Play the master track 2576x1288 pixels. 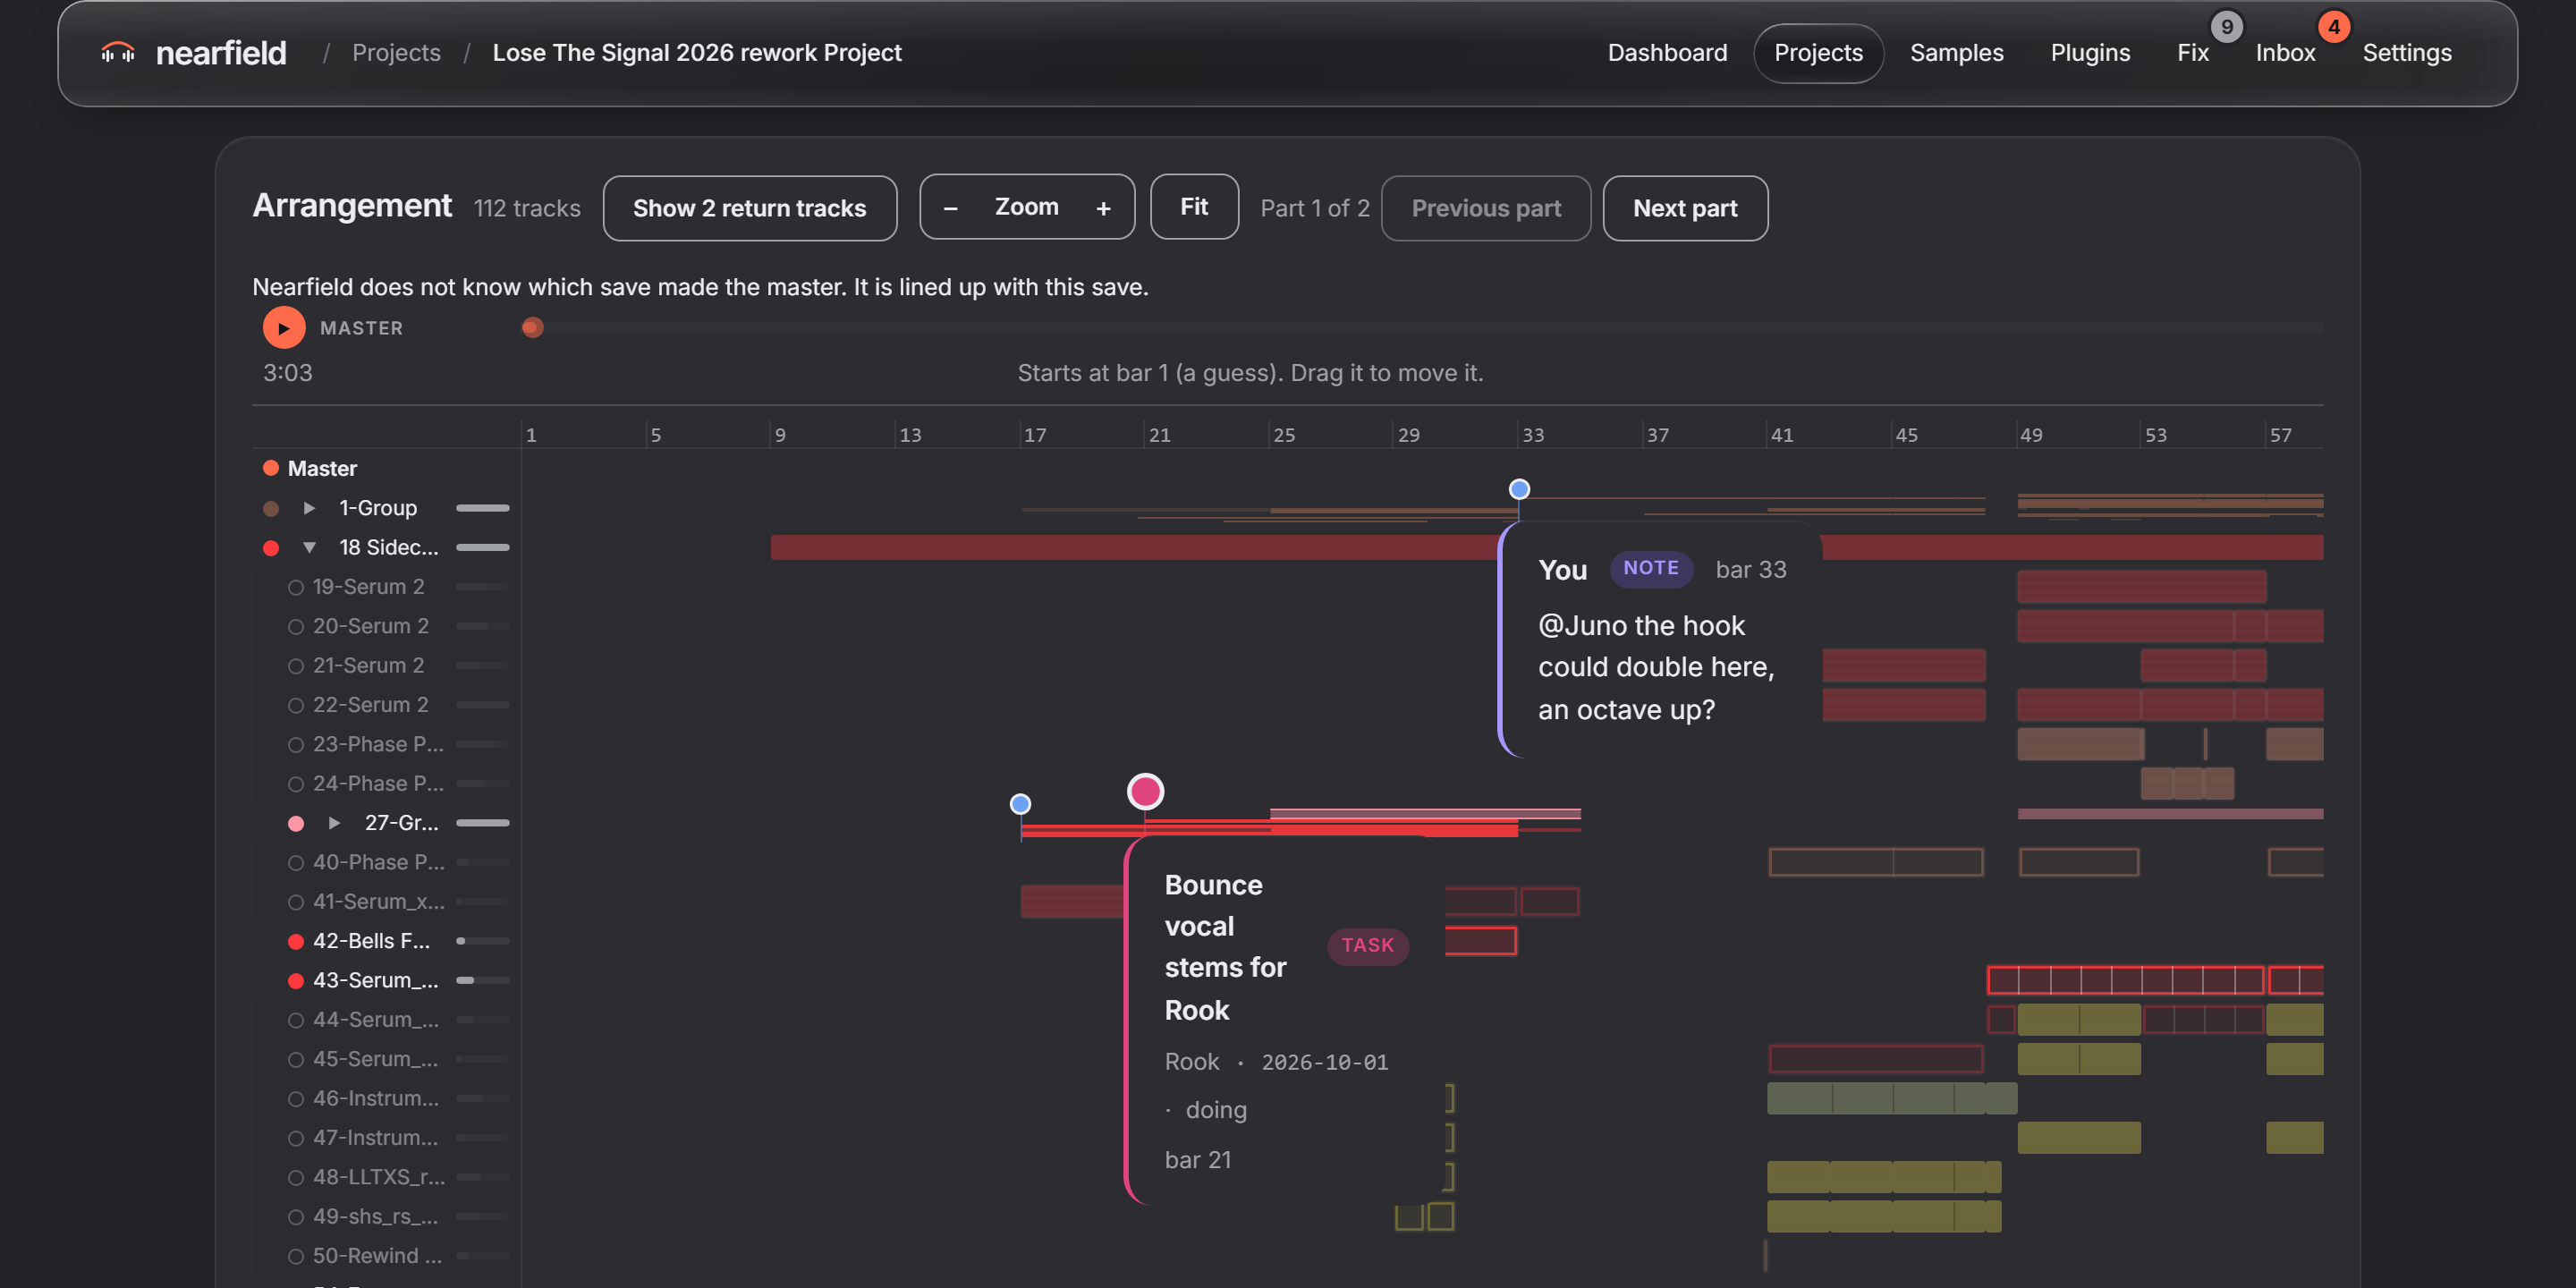[x=284, y=328]
